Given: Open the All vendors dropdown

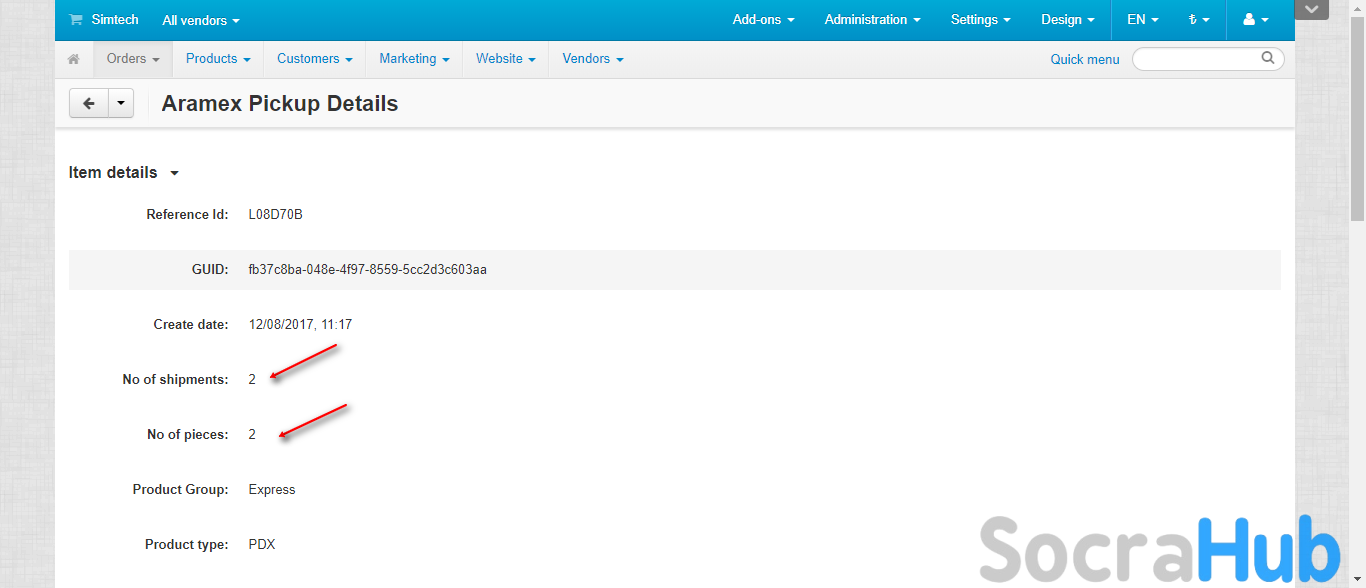Looking at the screenshot, I should pyautogui.click(x=201, y=20).
